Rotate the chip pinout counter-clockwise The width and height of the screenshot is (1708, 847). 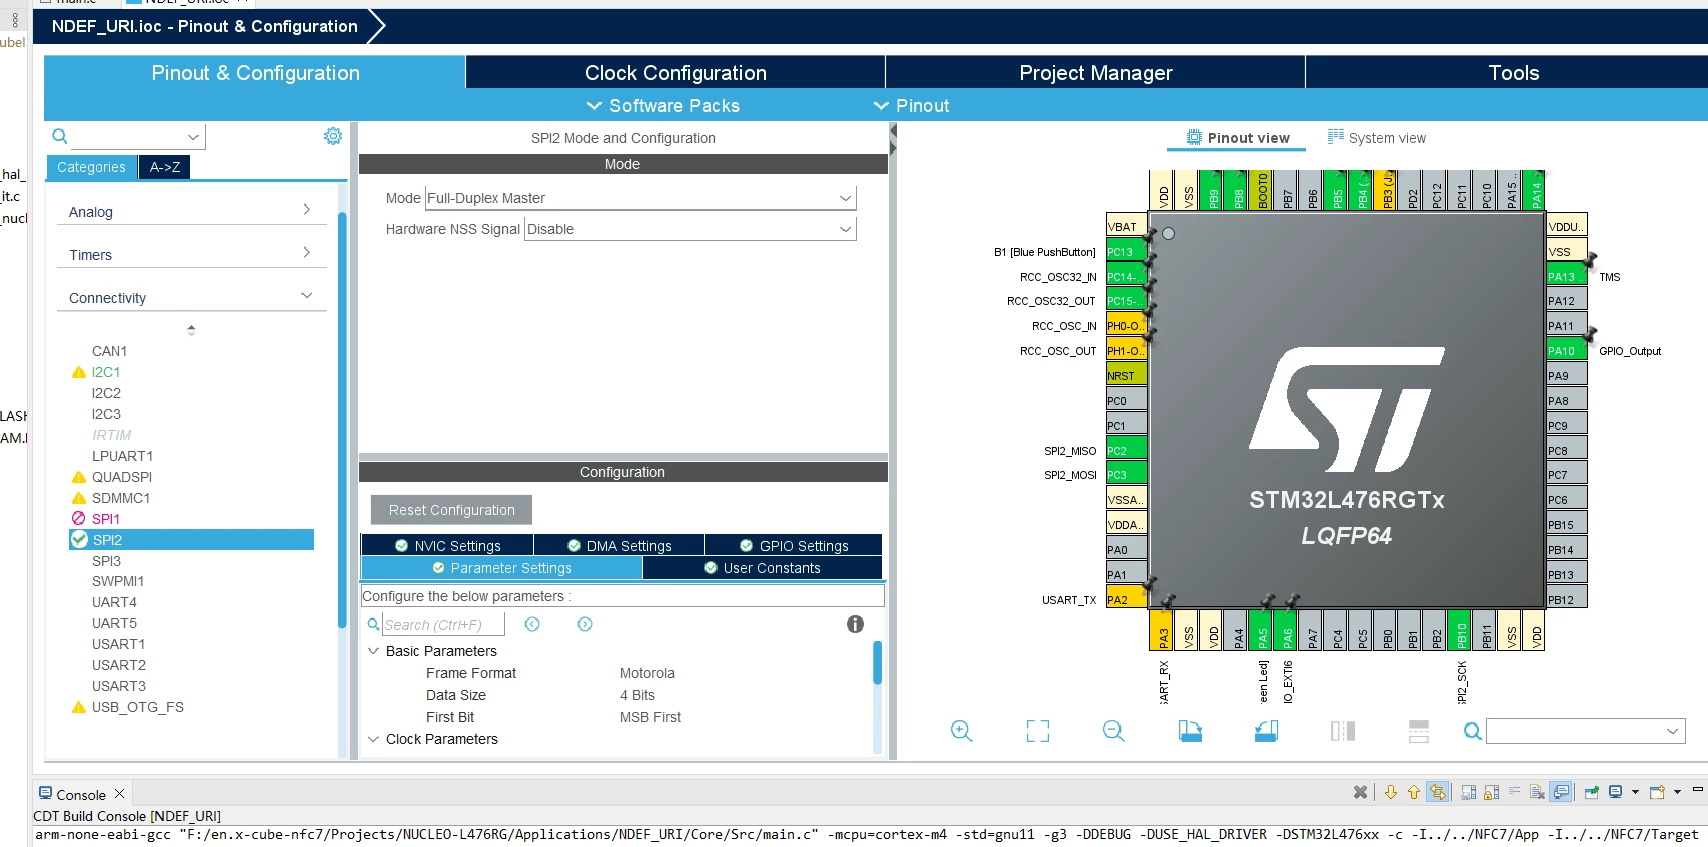[x=1266, y=731]
